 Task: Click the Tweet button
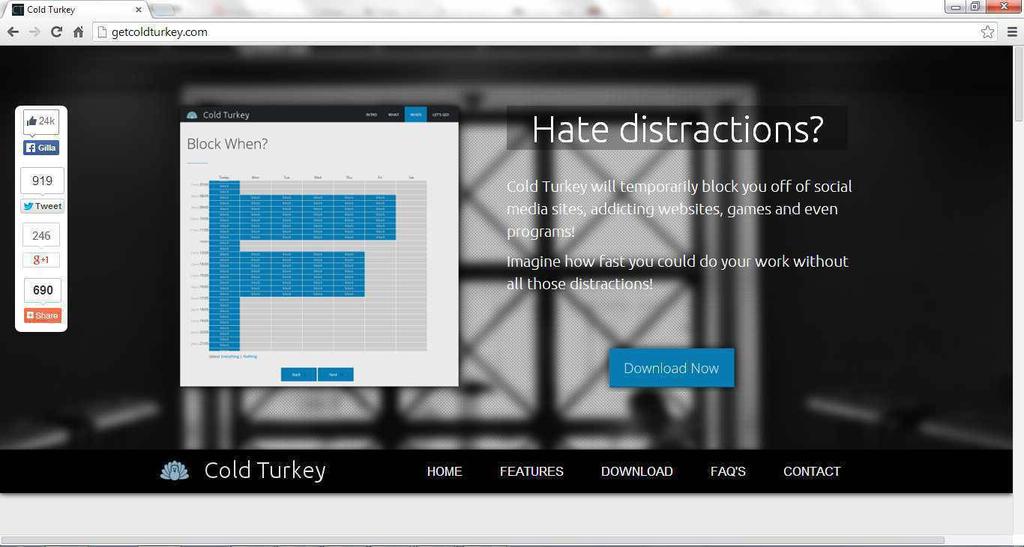[42, 206]
